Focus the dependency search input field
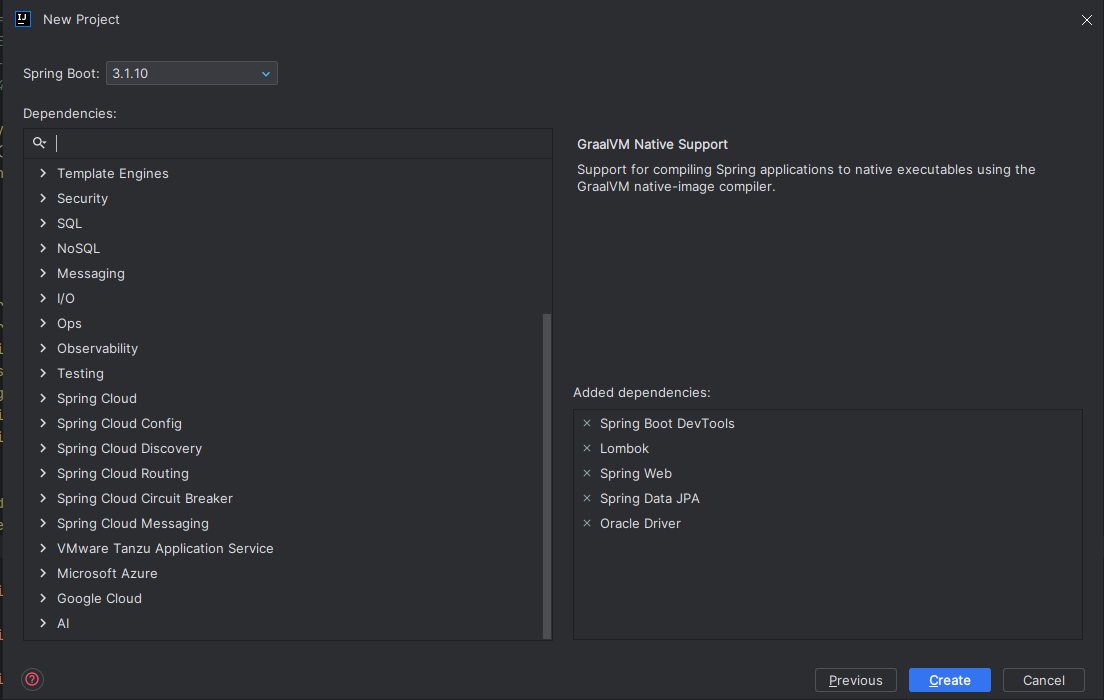The width and height of the screenshot is (1104, 700). pos(300,143)
